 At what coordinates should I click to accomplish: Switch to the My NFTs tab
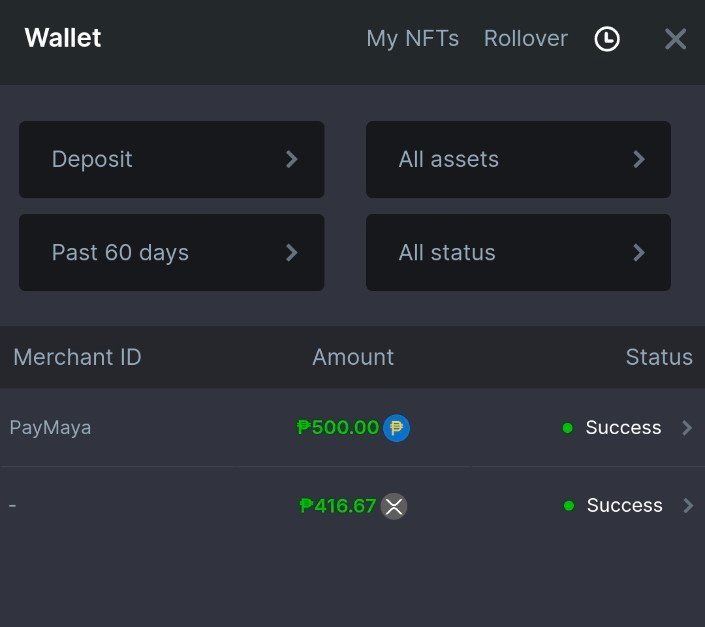pyautogui.click(x=412, y=39)
